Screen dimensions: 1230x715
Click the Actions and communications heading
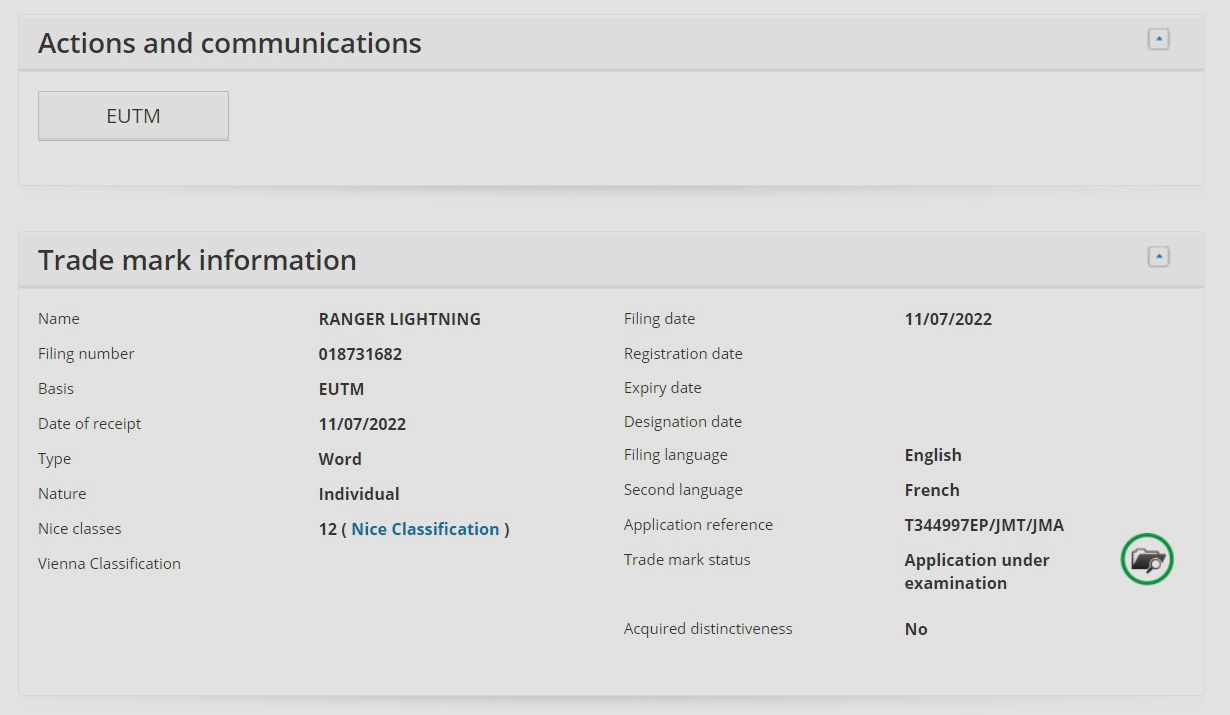[230, 44]
